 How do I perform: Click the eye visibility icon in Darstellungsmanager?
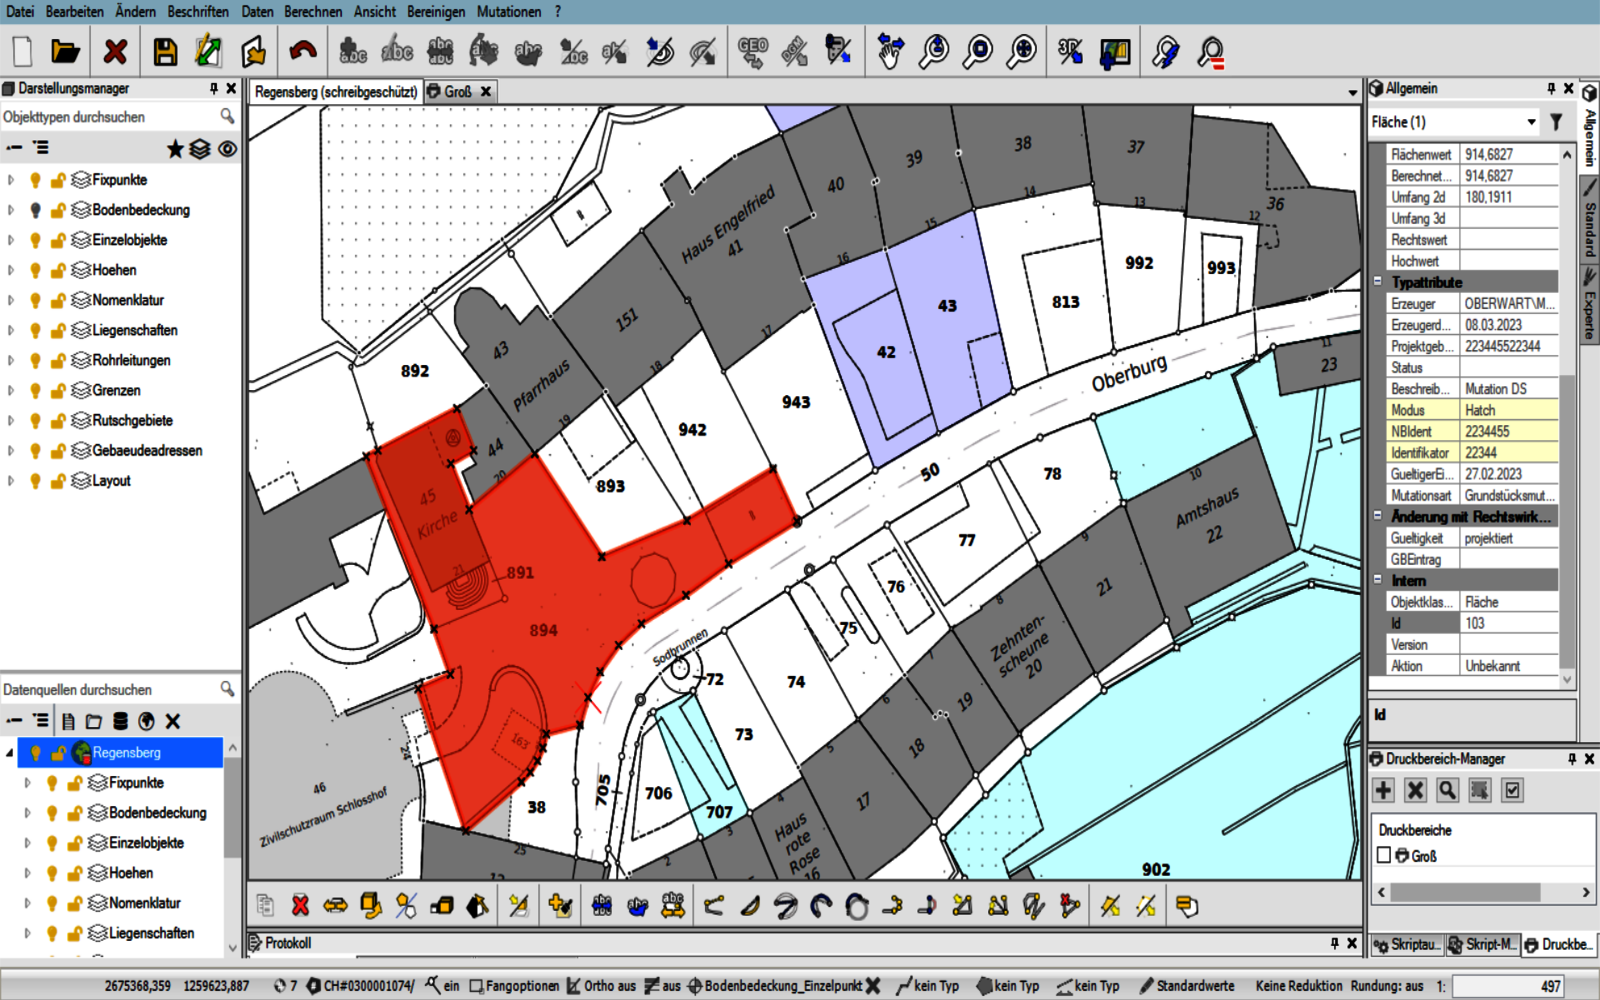coord(227,149)
